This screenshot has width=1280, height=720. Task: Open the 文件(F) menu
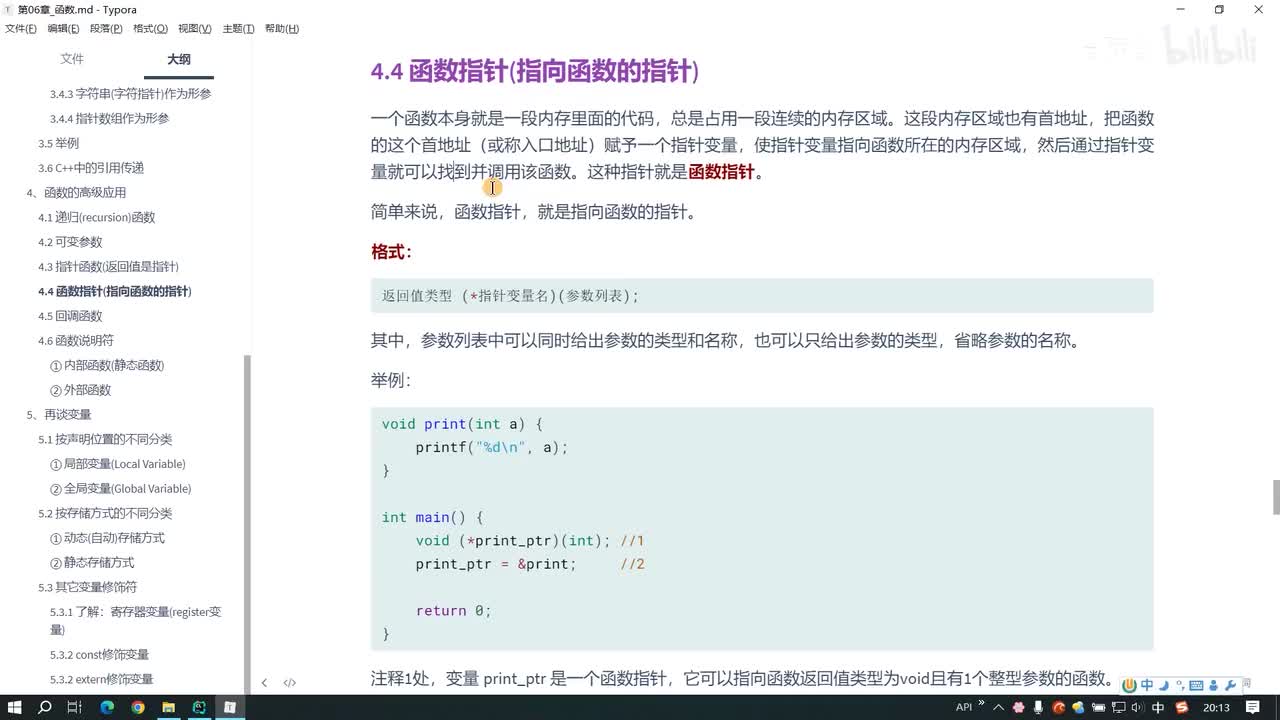click(x=21, y=29)
